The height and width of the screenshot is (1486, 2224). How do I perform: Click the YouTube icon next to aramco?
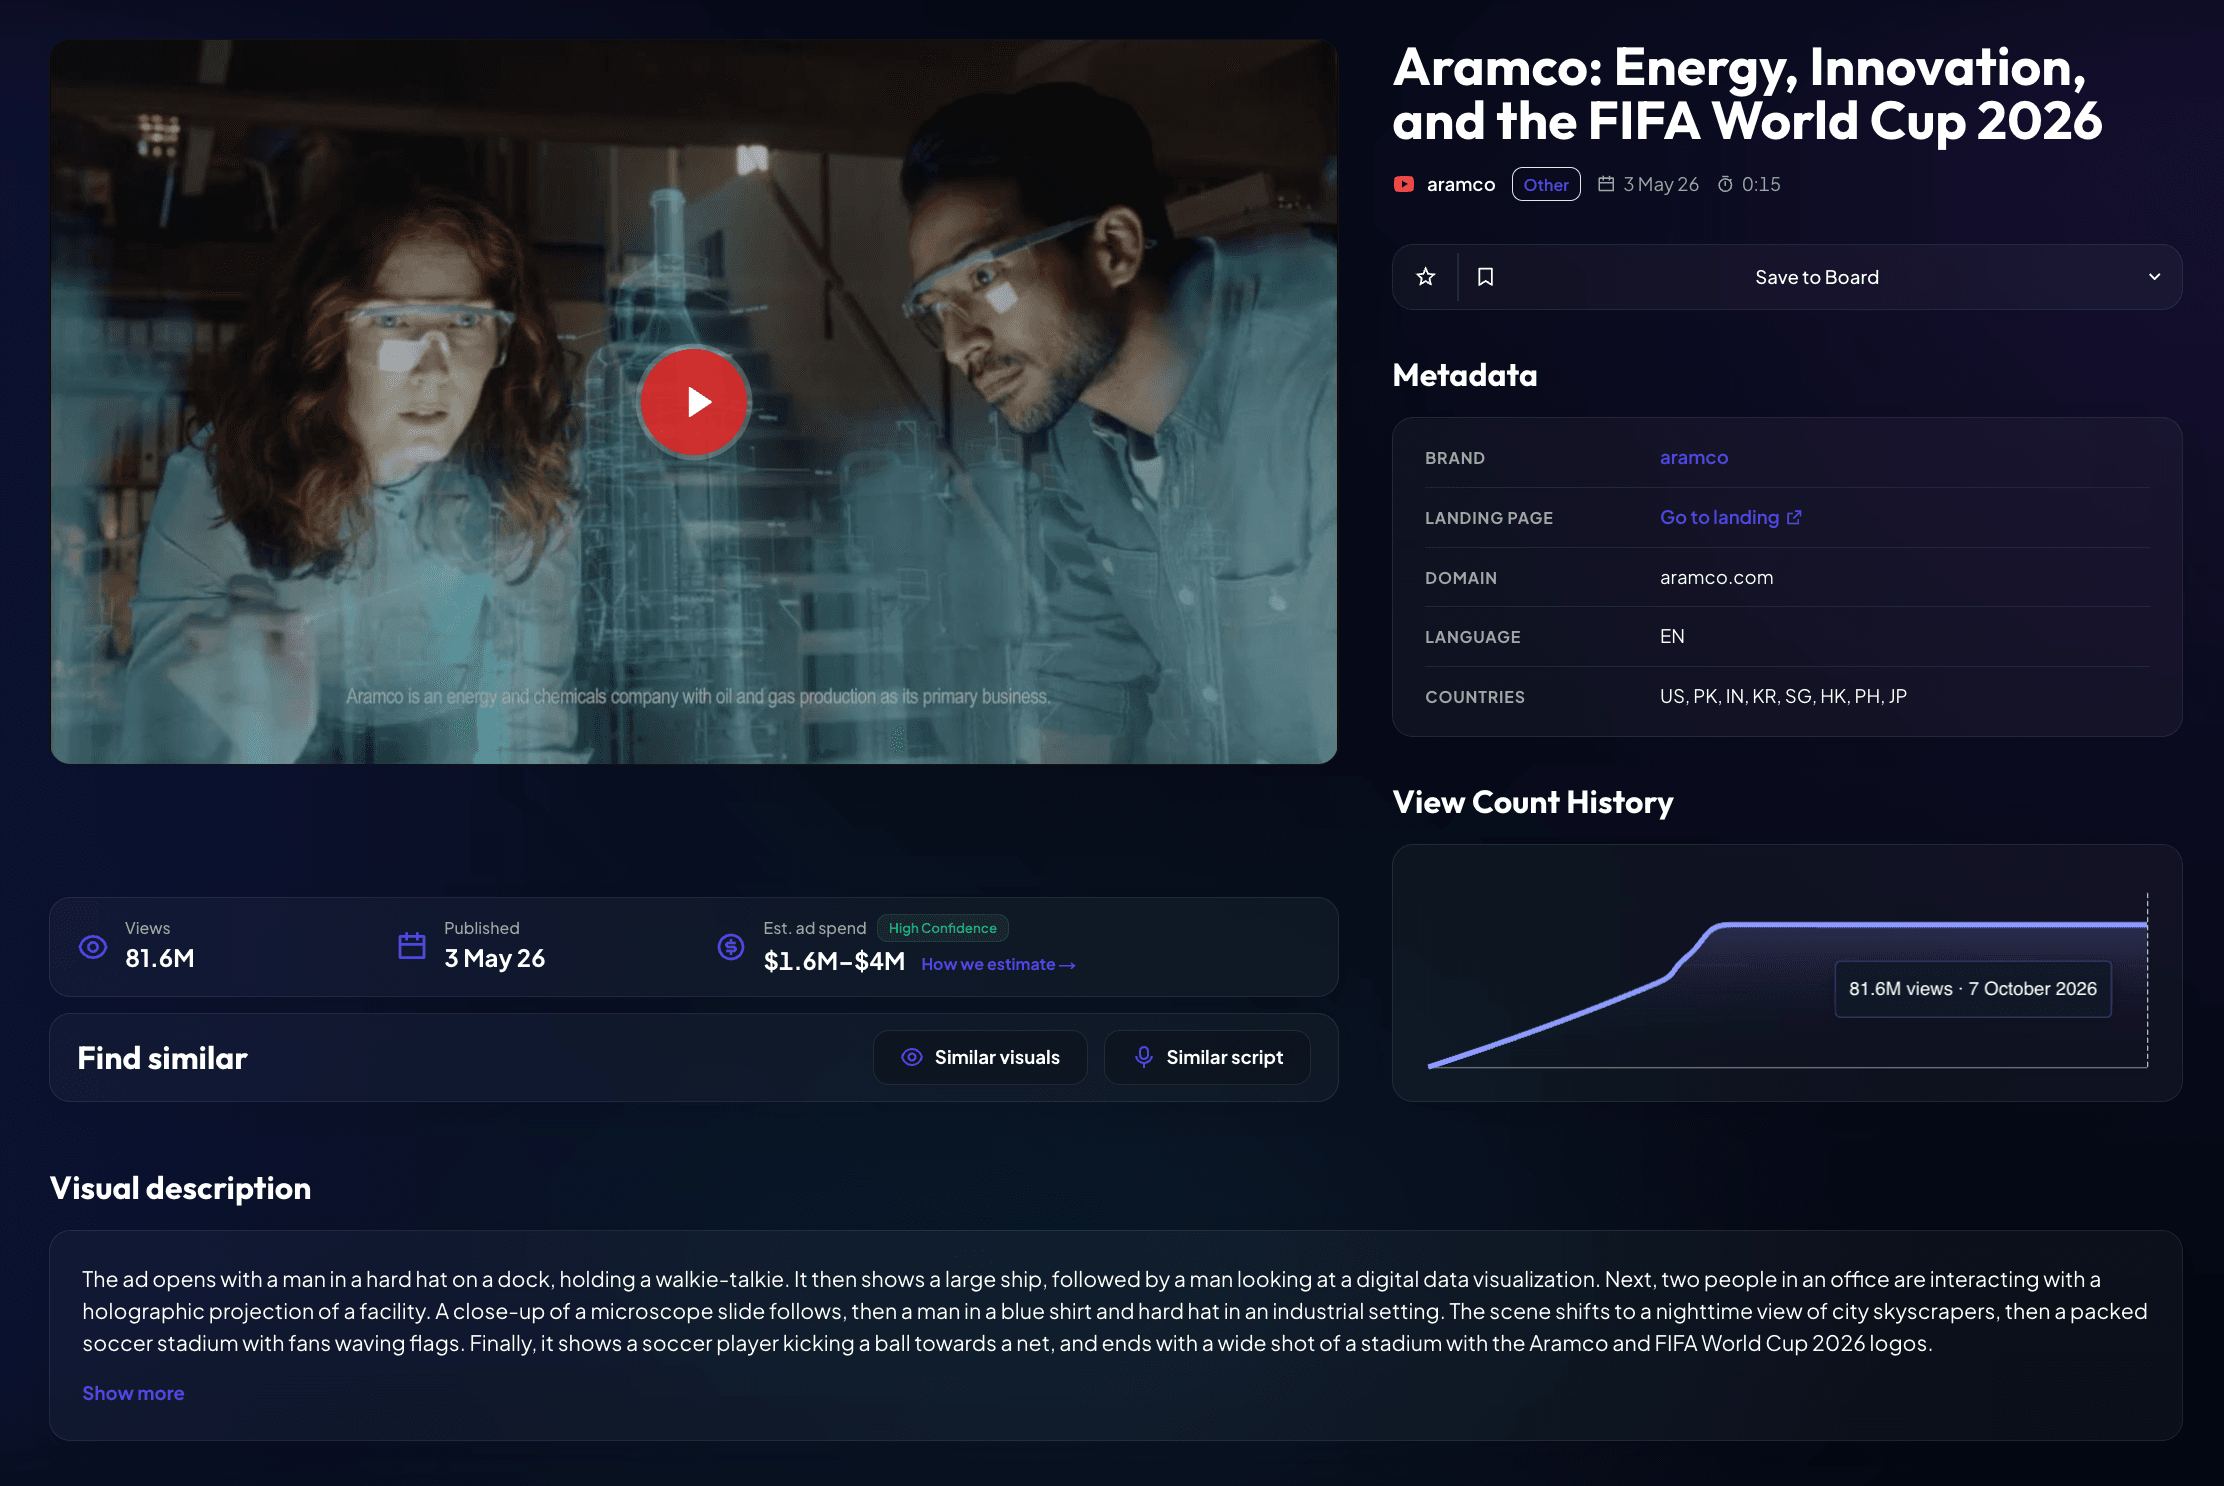(x=1404, y=184)
